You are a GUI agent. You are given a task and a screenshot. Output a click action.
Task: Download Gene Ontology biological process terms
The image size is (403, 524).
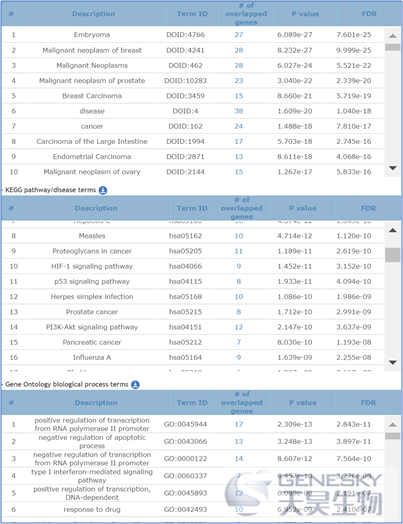pyautogui.click(x=135, y=385)
